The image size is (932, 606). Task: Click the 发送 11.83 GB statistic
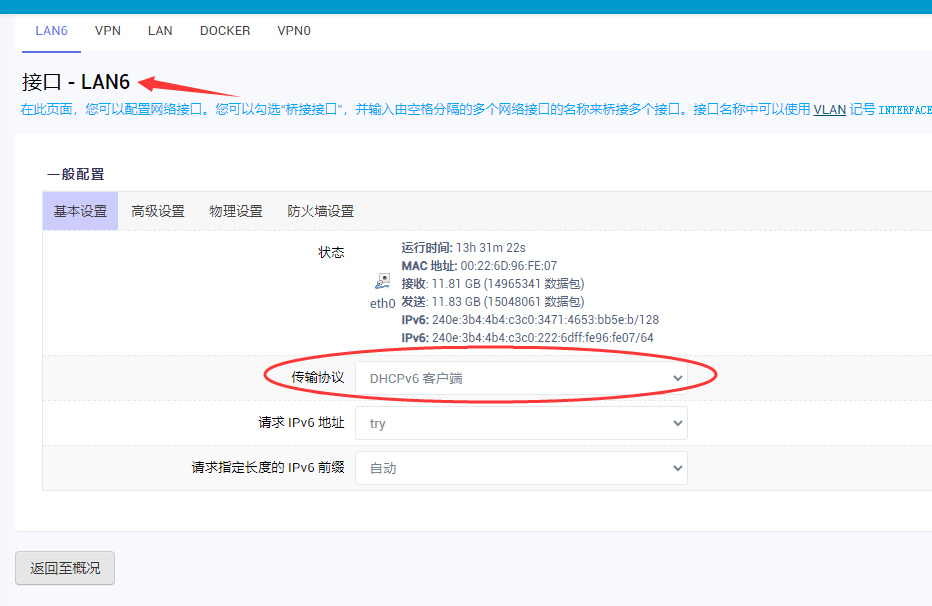click(x=493, y=301)
